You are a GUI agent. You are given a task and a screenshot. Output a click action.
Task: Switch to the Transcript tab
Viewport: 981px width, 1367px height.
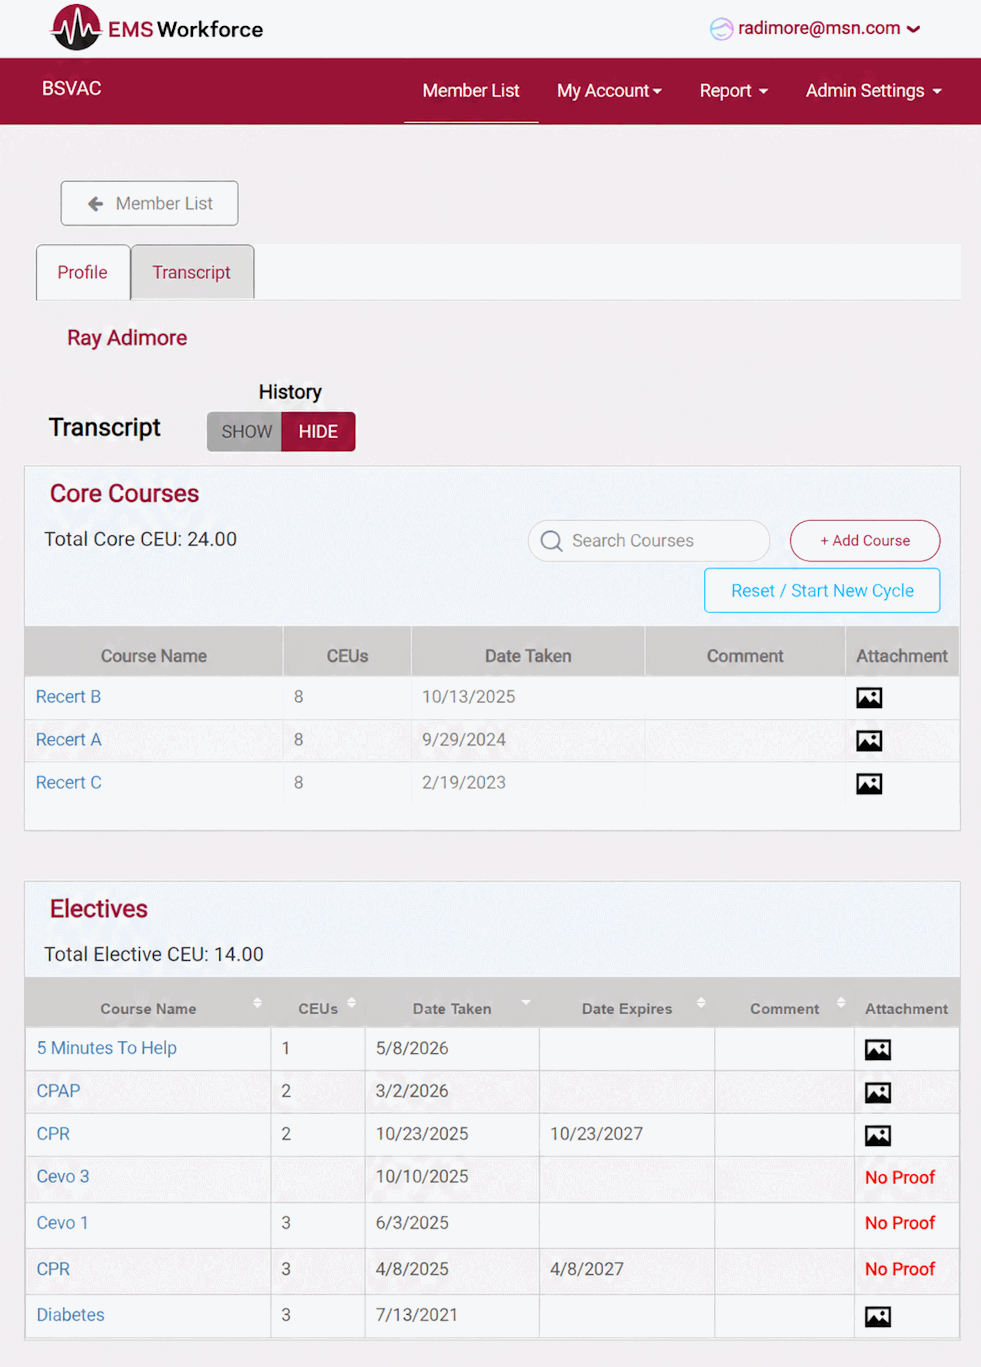pyautogui.click(x=191, y=272)
